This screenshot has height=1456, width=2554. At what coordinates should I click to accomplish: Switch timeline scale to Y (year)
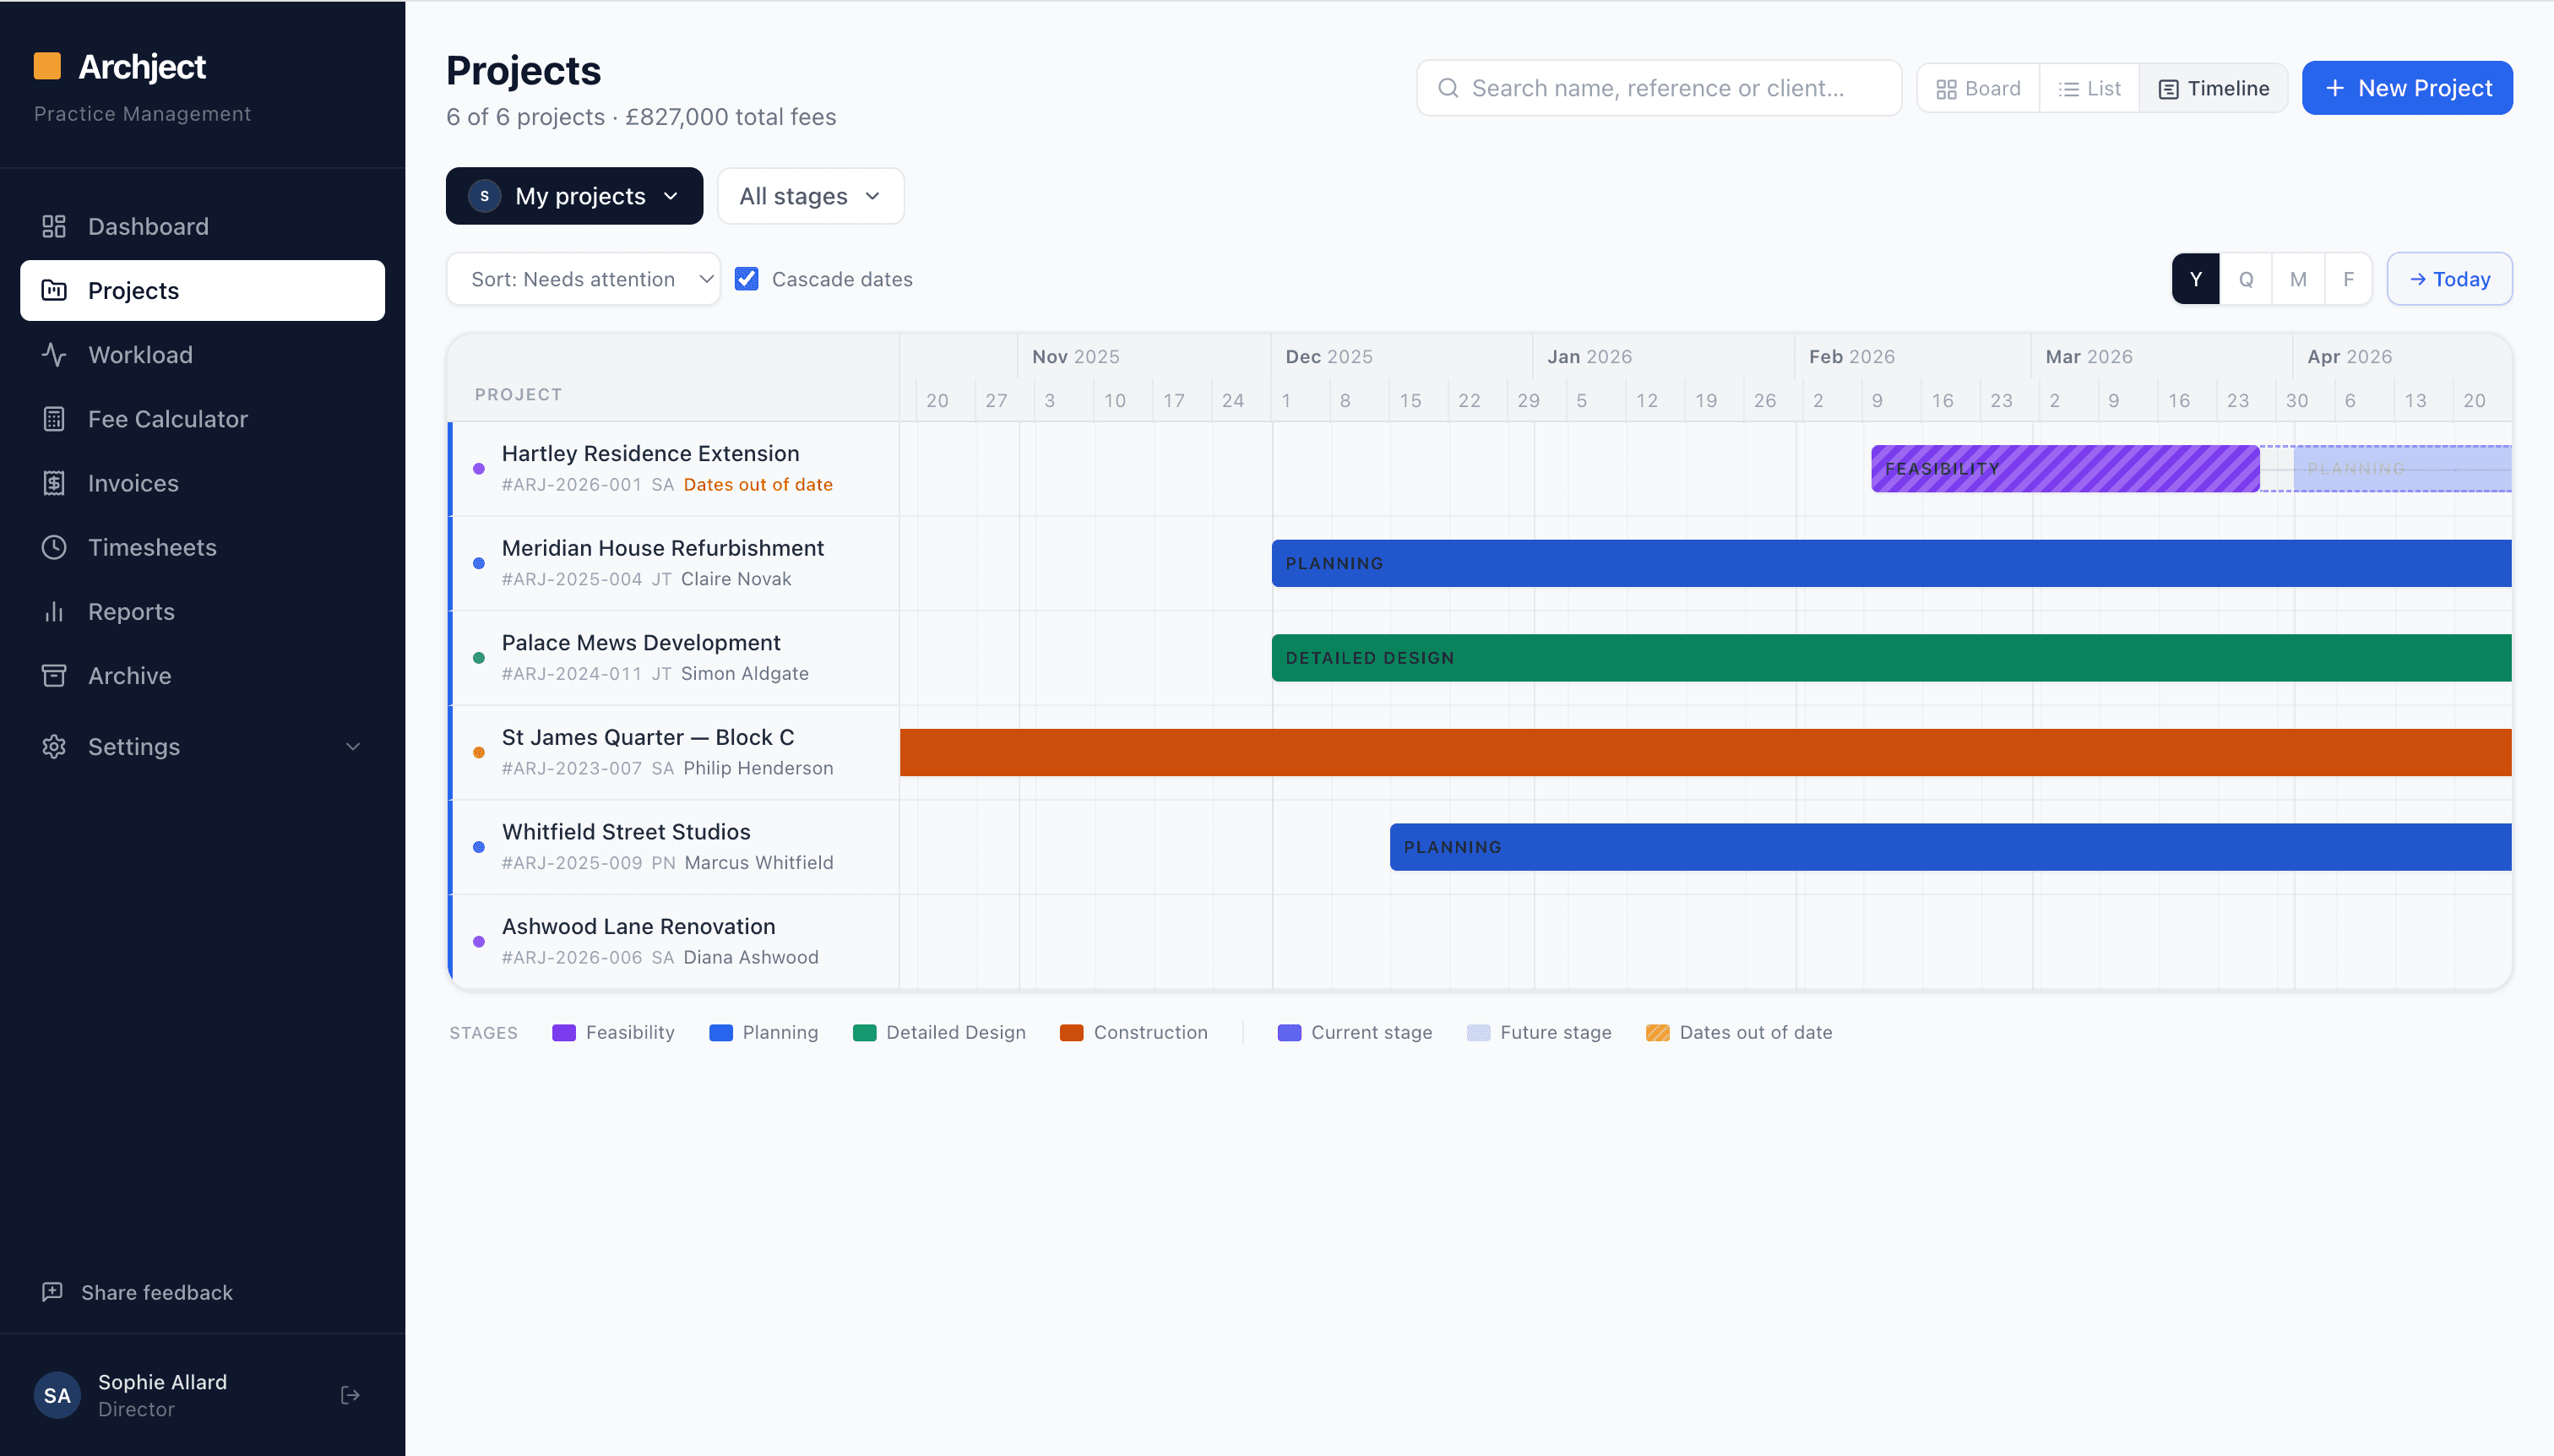click(2196, 279)
